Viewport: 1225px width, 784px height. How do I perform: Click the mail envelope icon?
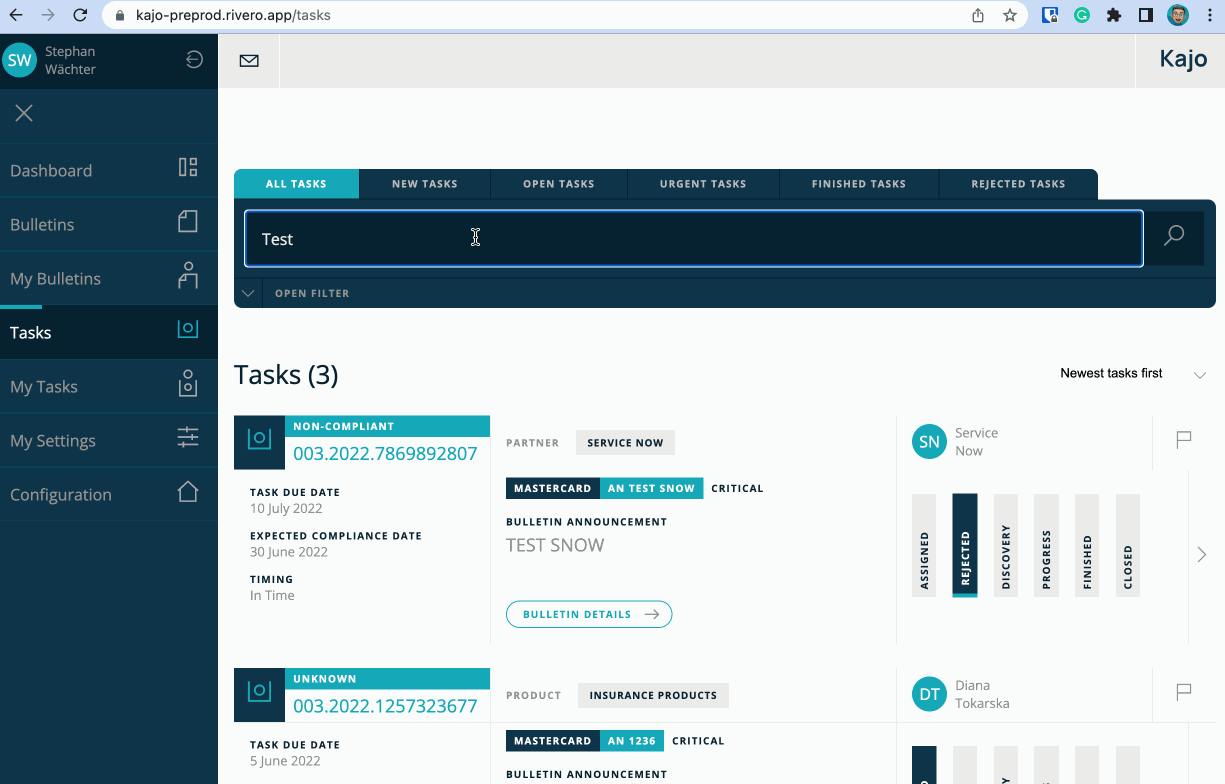(x=249, y=61)
